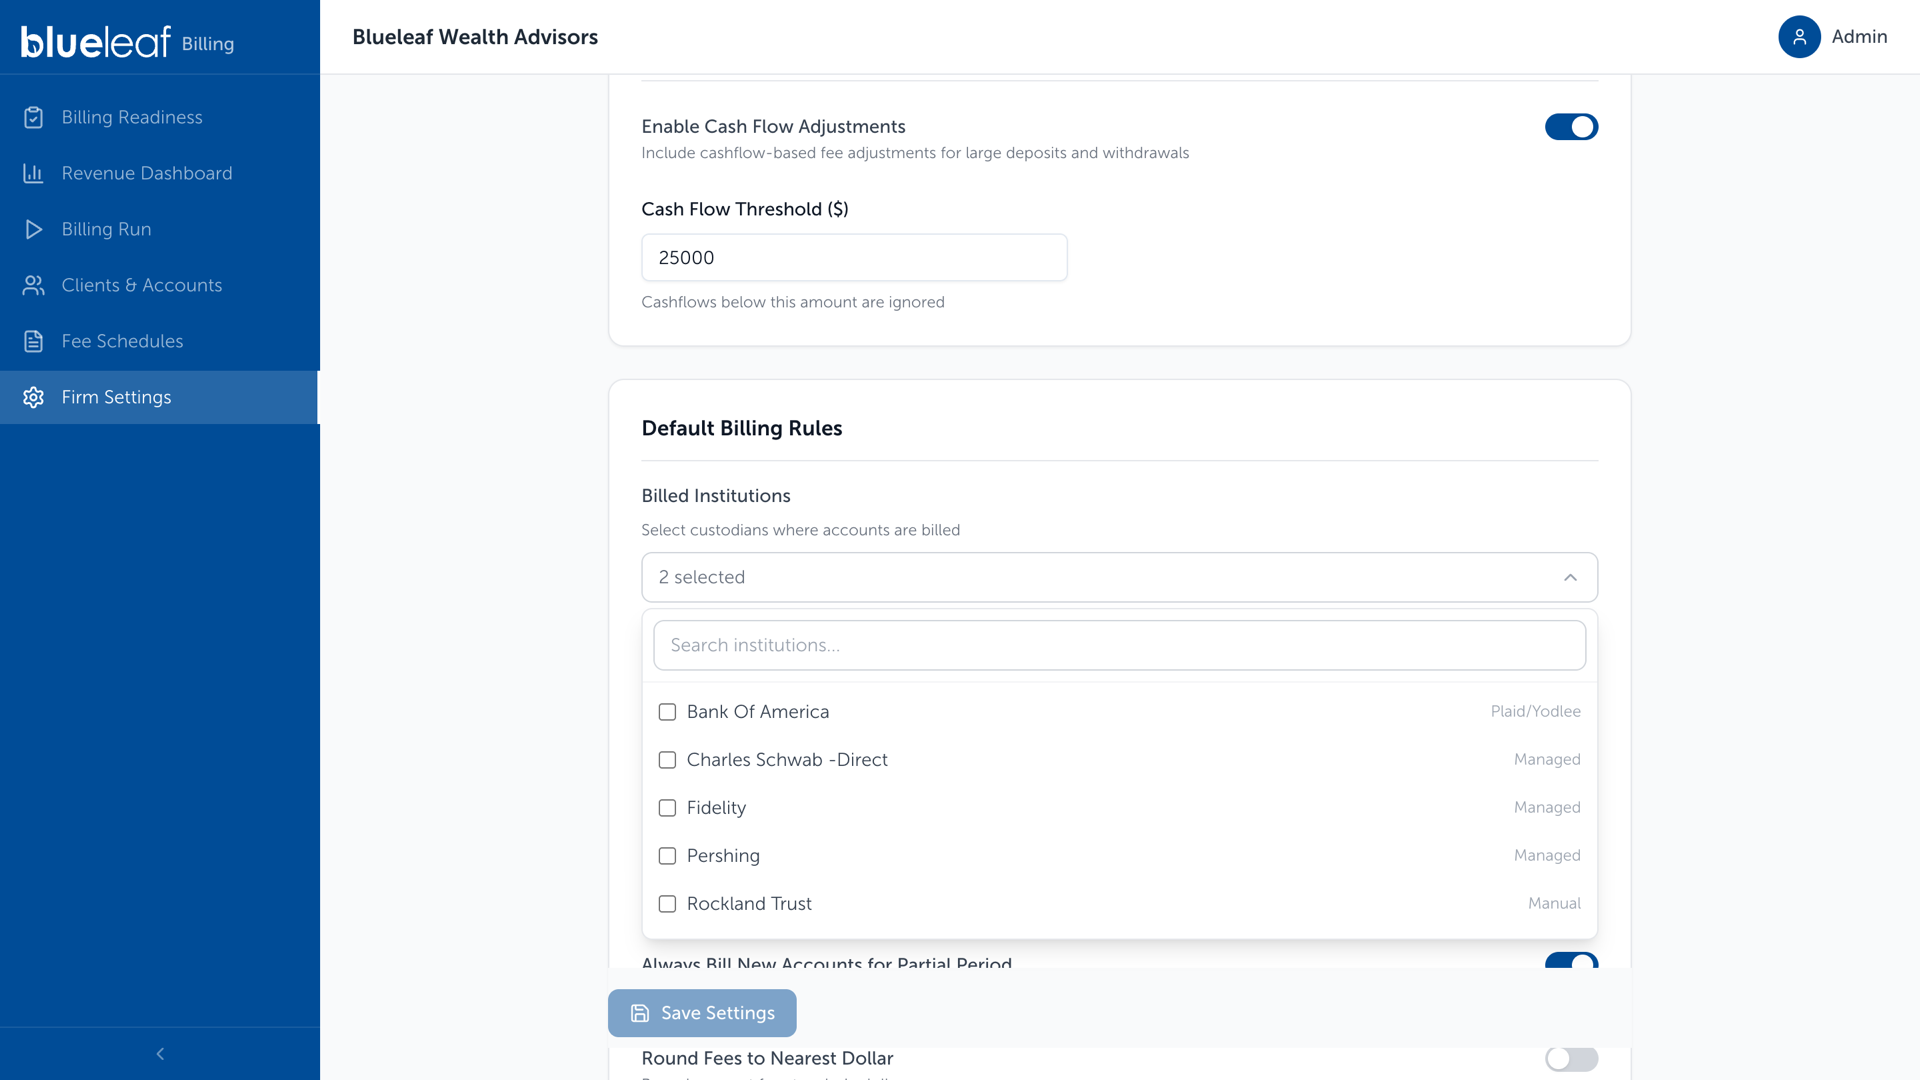1920x1080 pixels.
Task: Click the 'Managed' tag on Pershing row
Action: pyautogui.click(x=1547, y=856)
